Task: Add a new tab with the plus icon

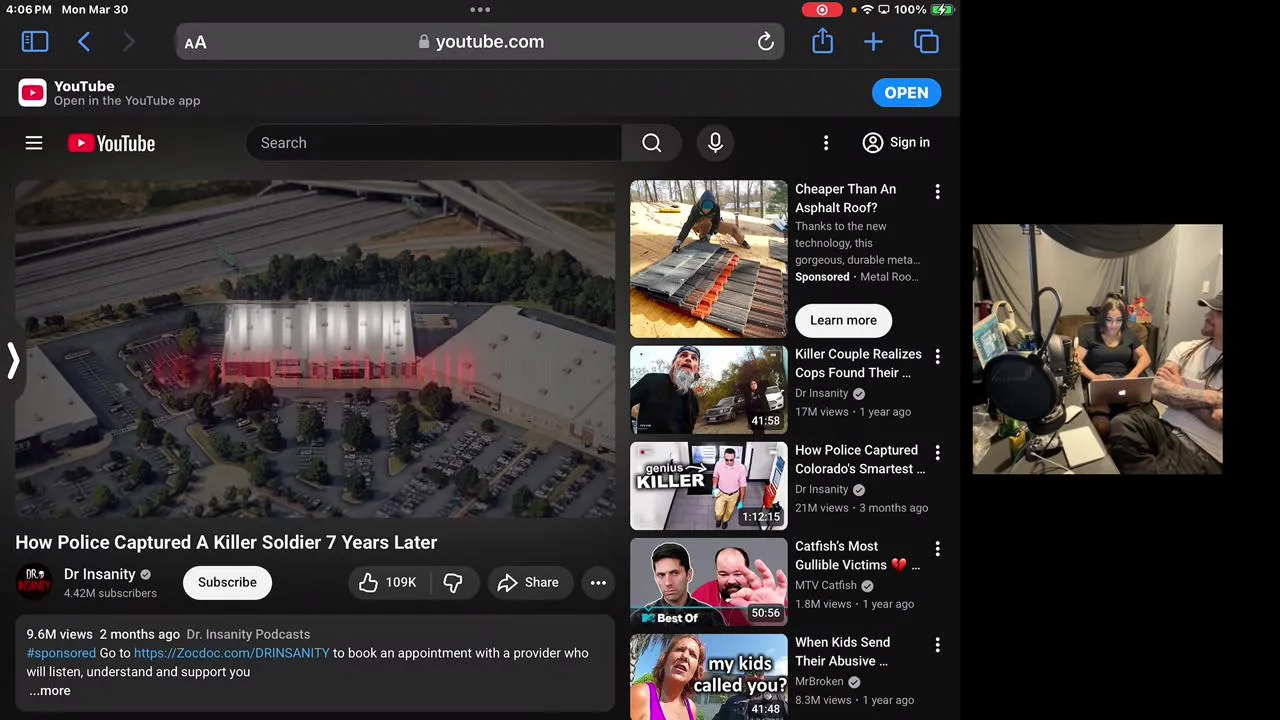Action: (x=873, y=42)
